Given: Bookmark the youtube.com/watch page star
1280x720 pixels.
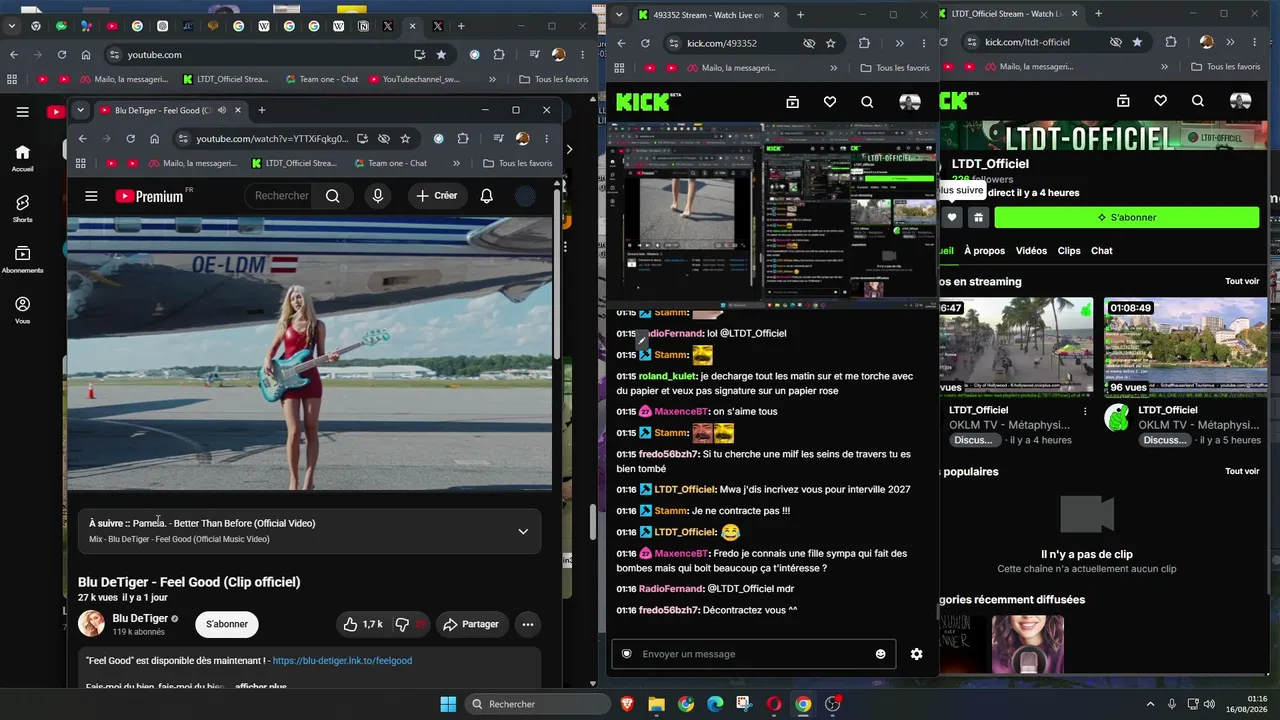Looking at the screenshot, I should (405, 139).
